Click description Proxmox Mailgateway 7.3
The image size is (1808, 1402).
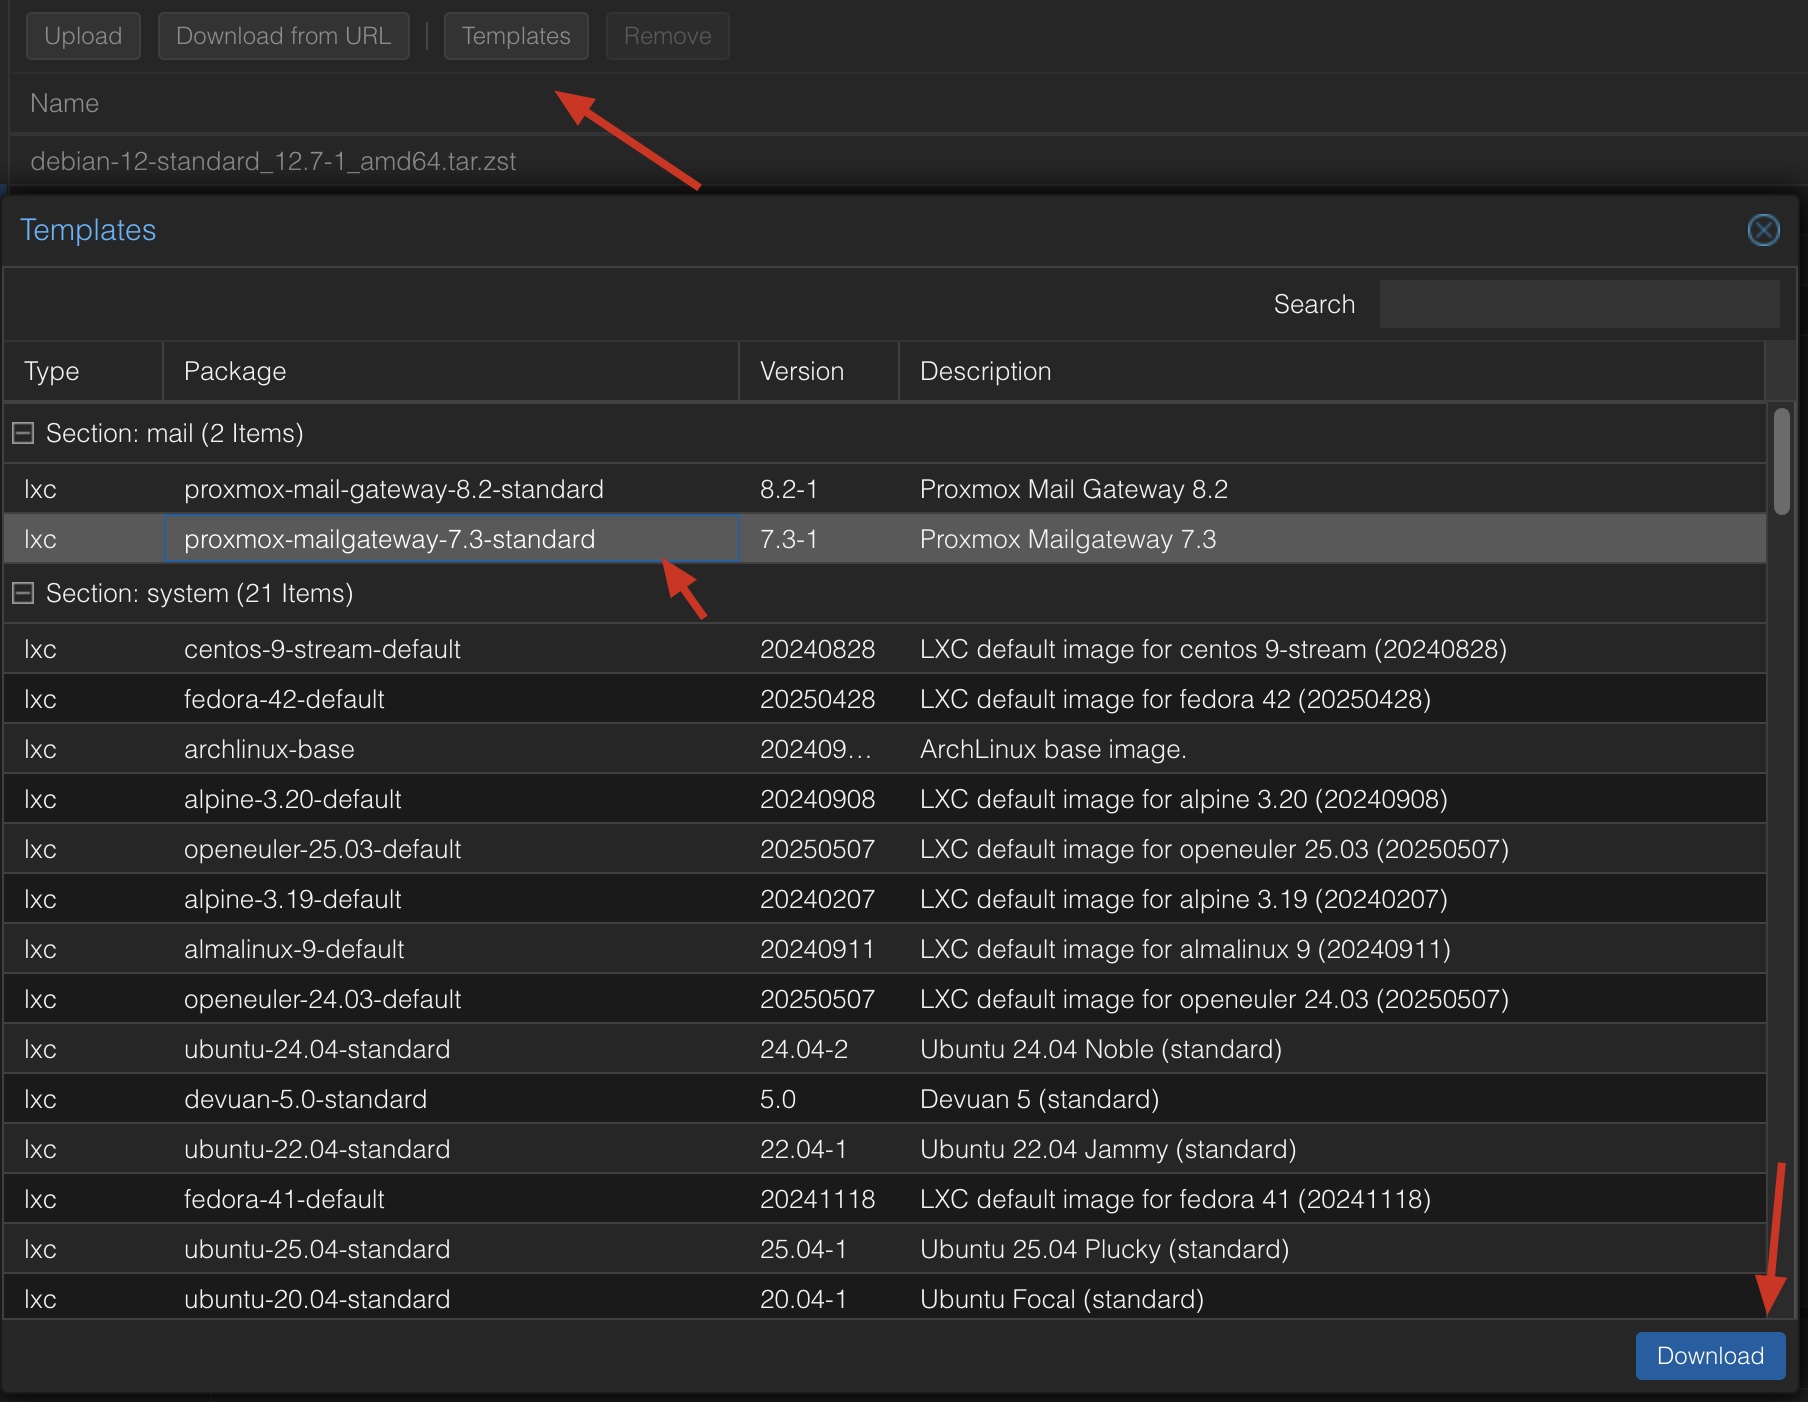1068,539
